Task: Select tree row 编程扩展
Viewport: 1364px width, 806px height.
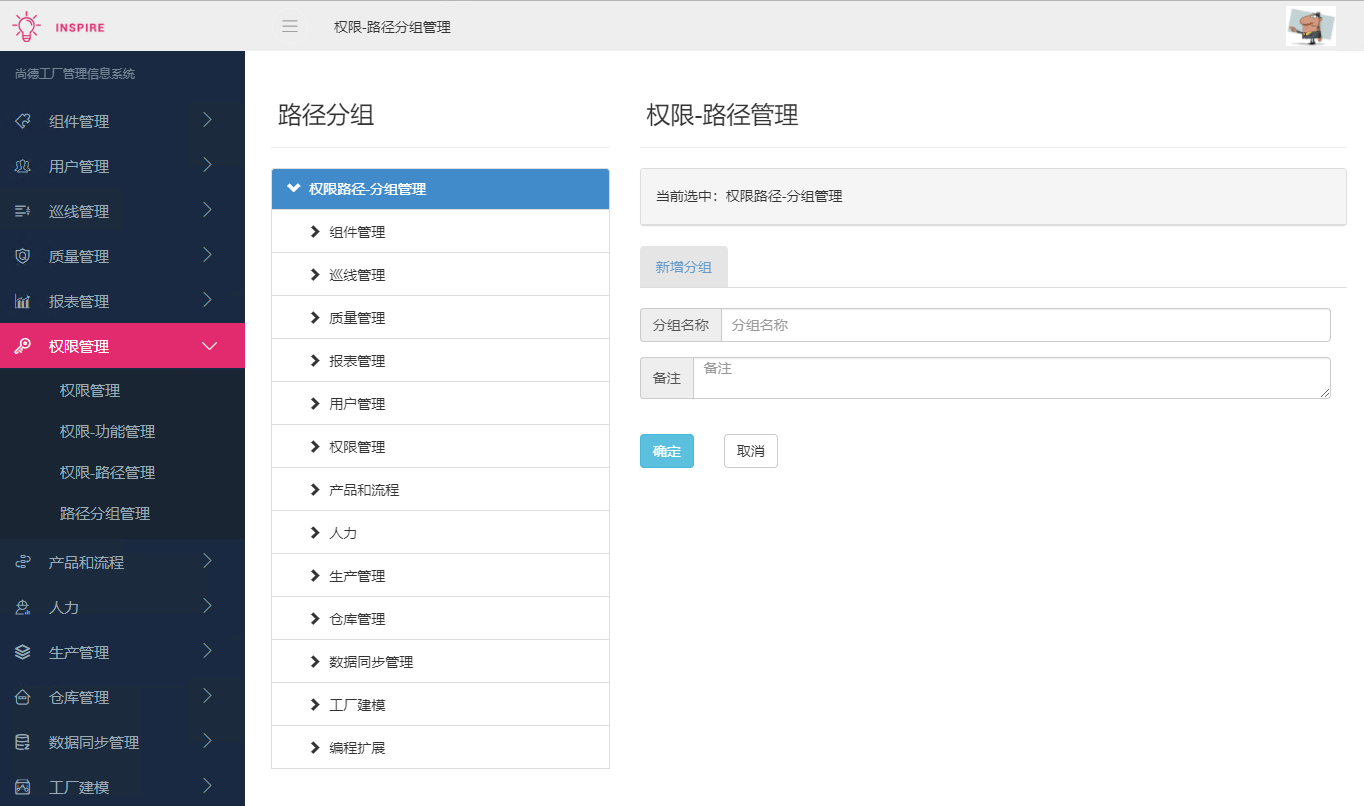Action: [440, 748]
